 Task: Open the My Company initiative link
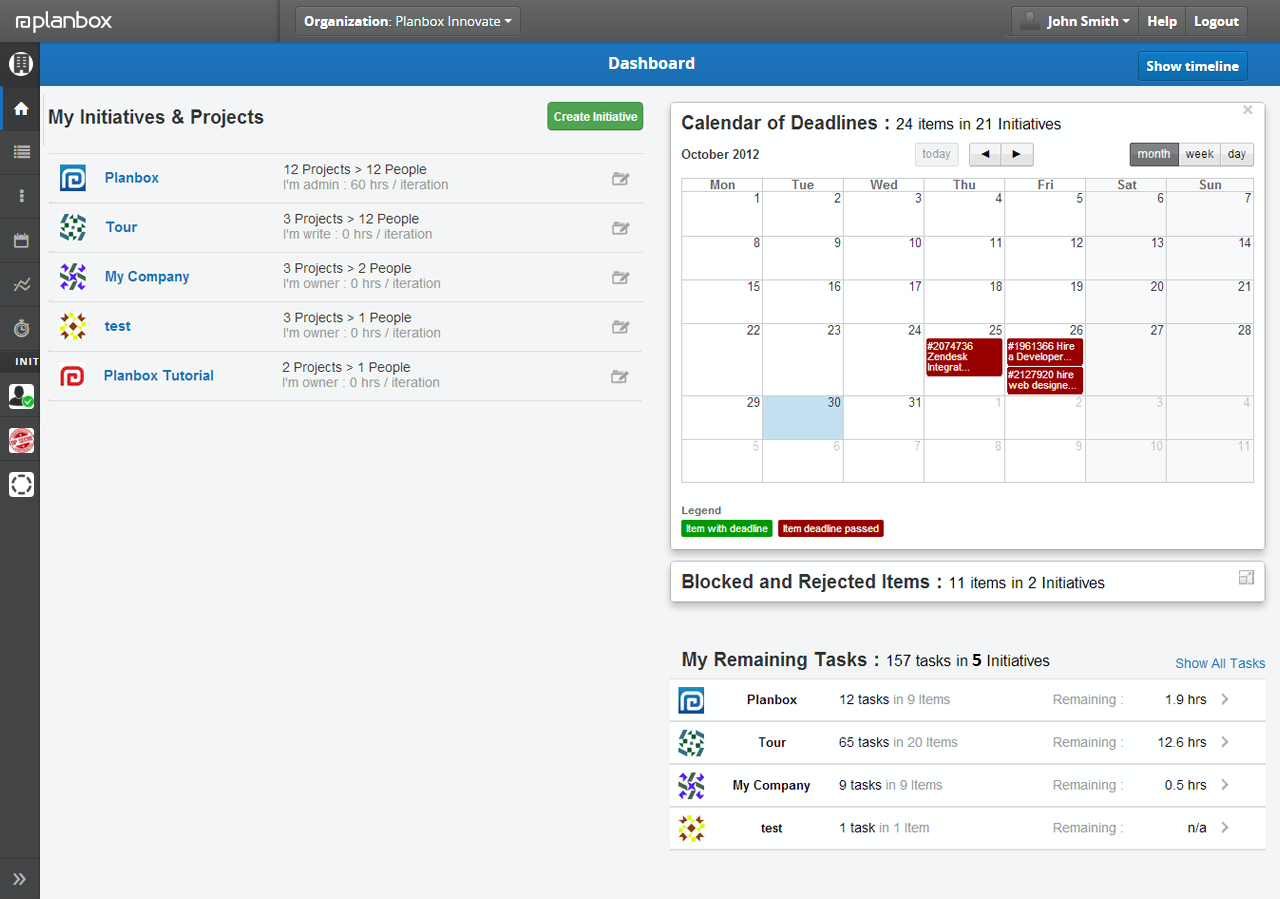[x=147, y=277]
